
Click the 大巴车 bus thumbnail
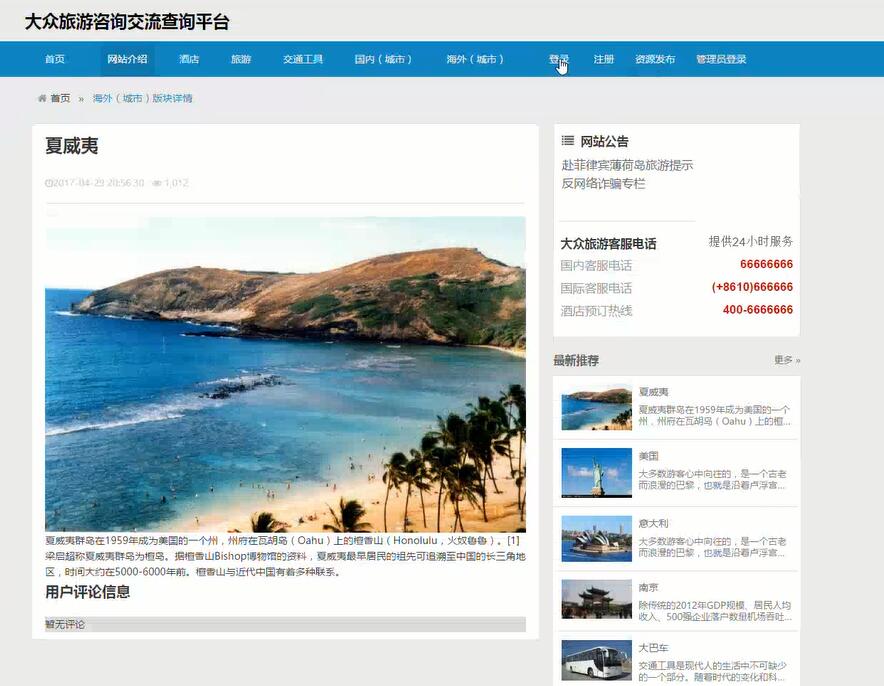[596, 660]
